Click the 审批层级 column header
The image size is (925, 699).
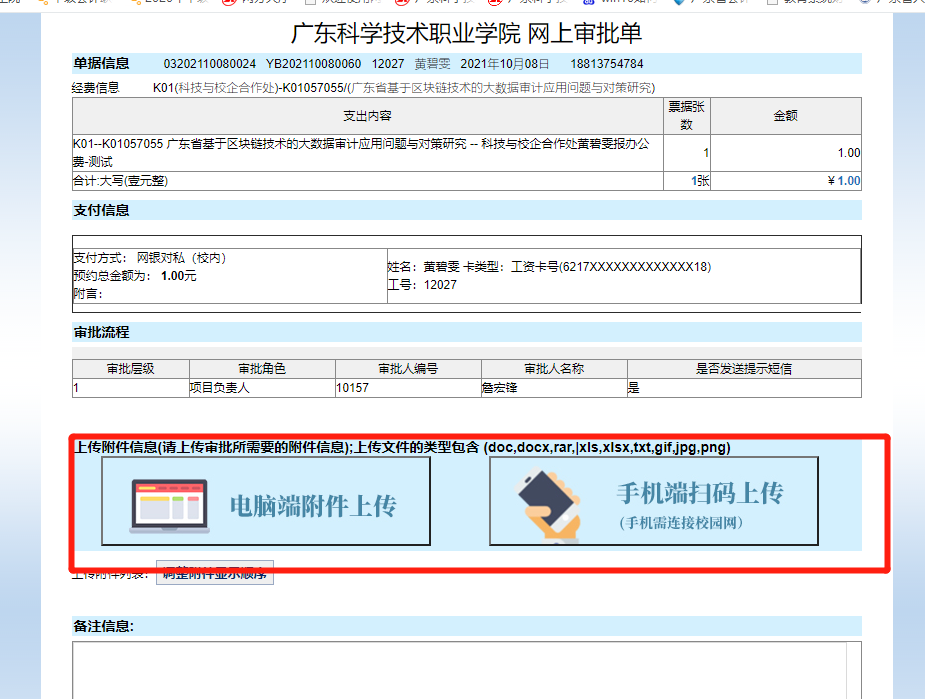[130, 369]
